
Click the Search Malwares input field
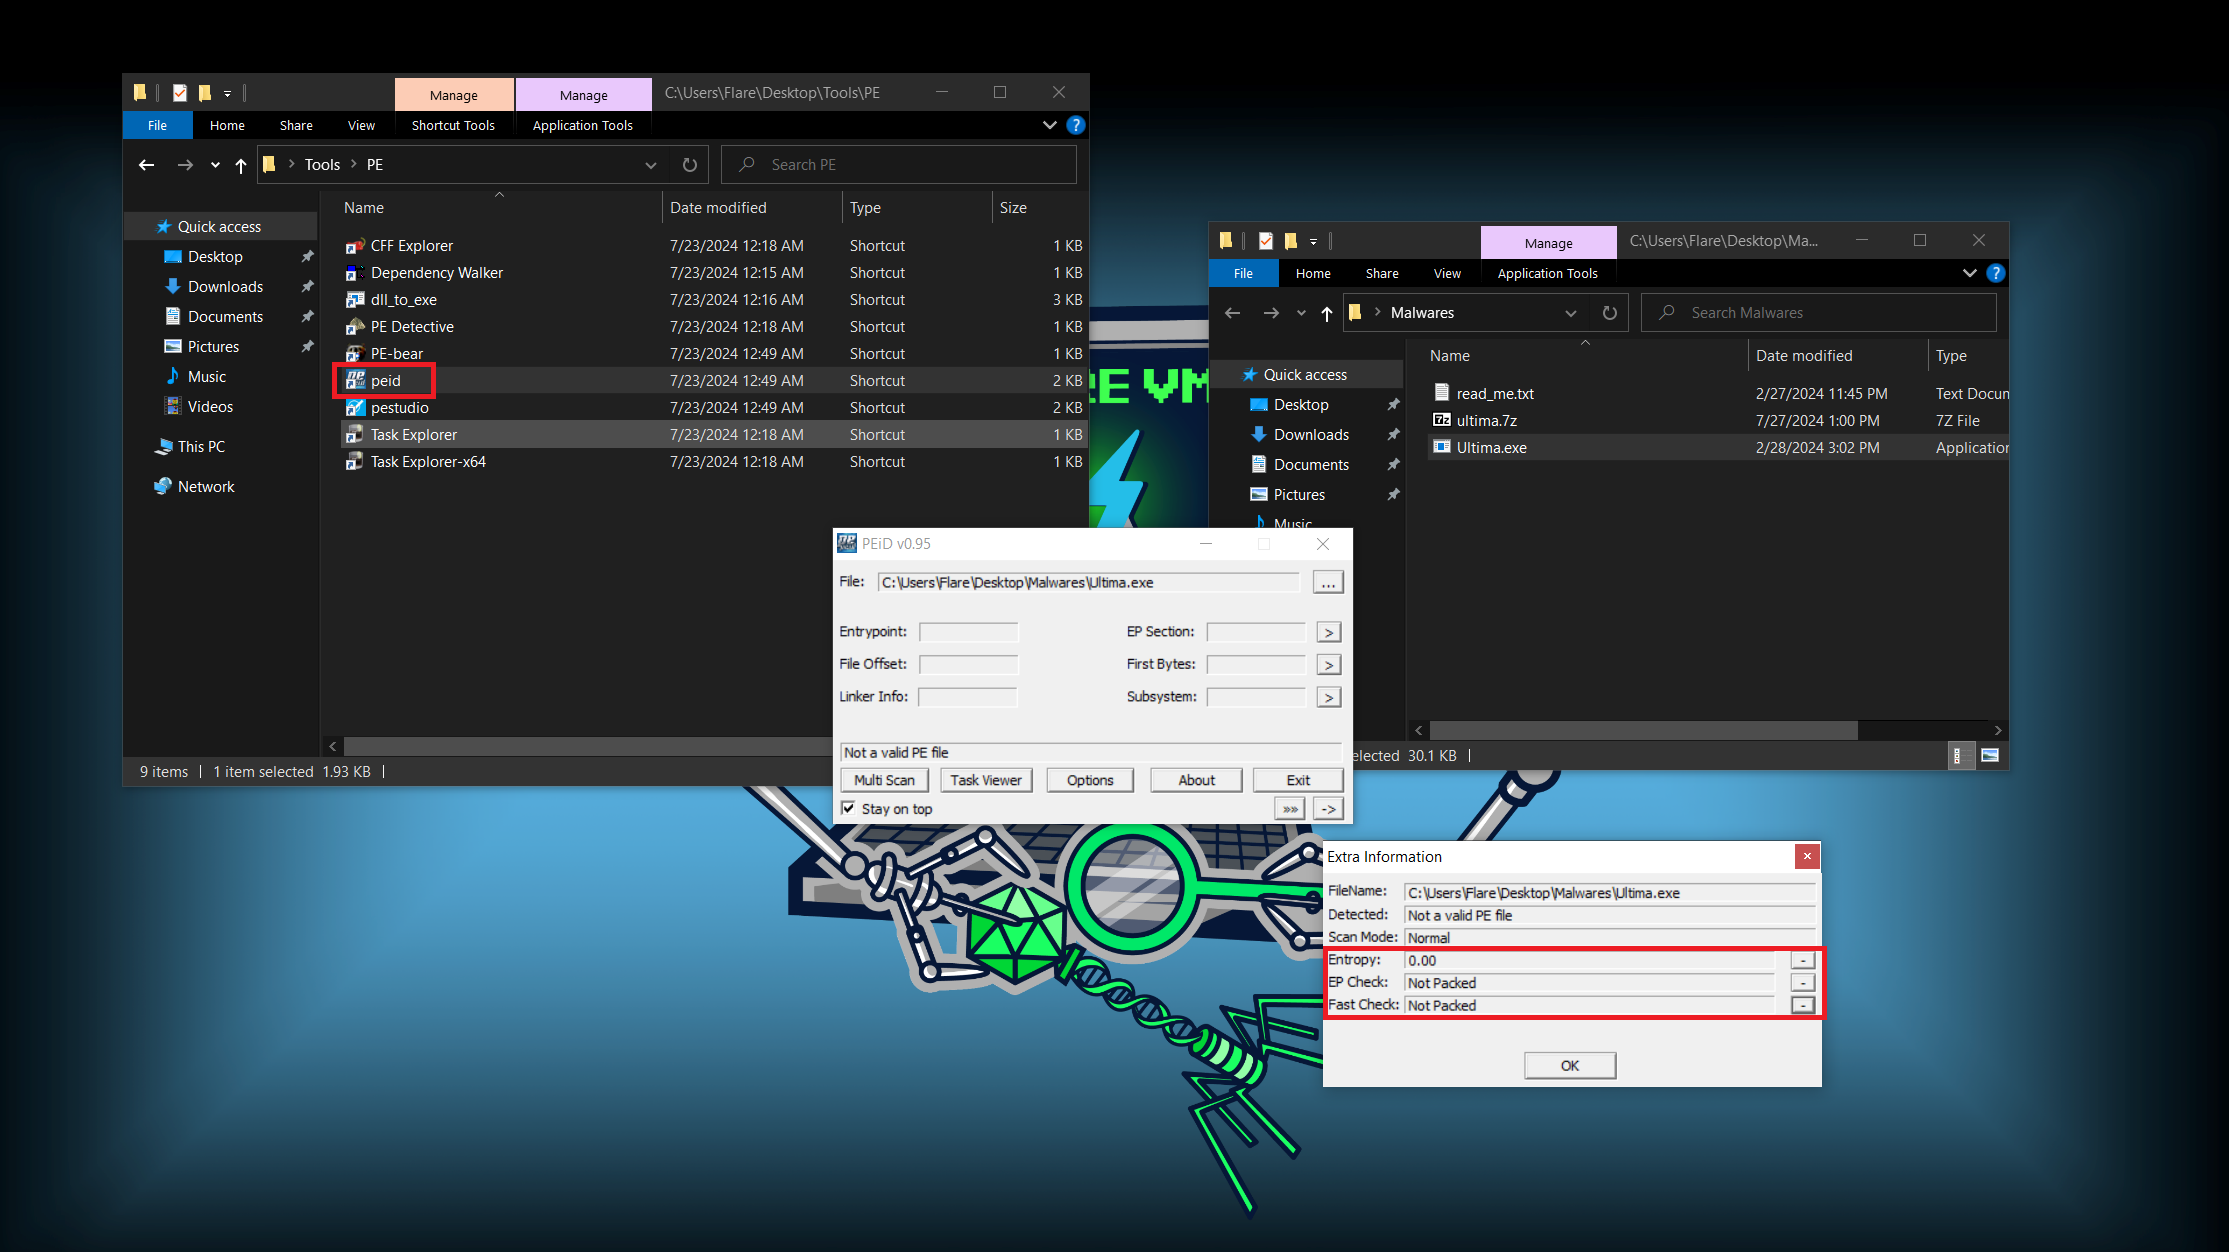tap(1818, 313)
